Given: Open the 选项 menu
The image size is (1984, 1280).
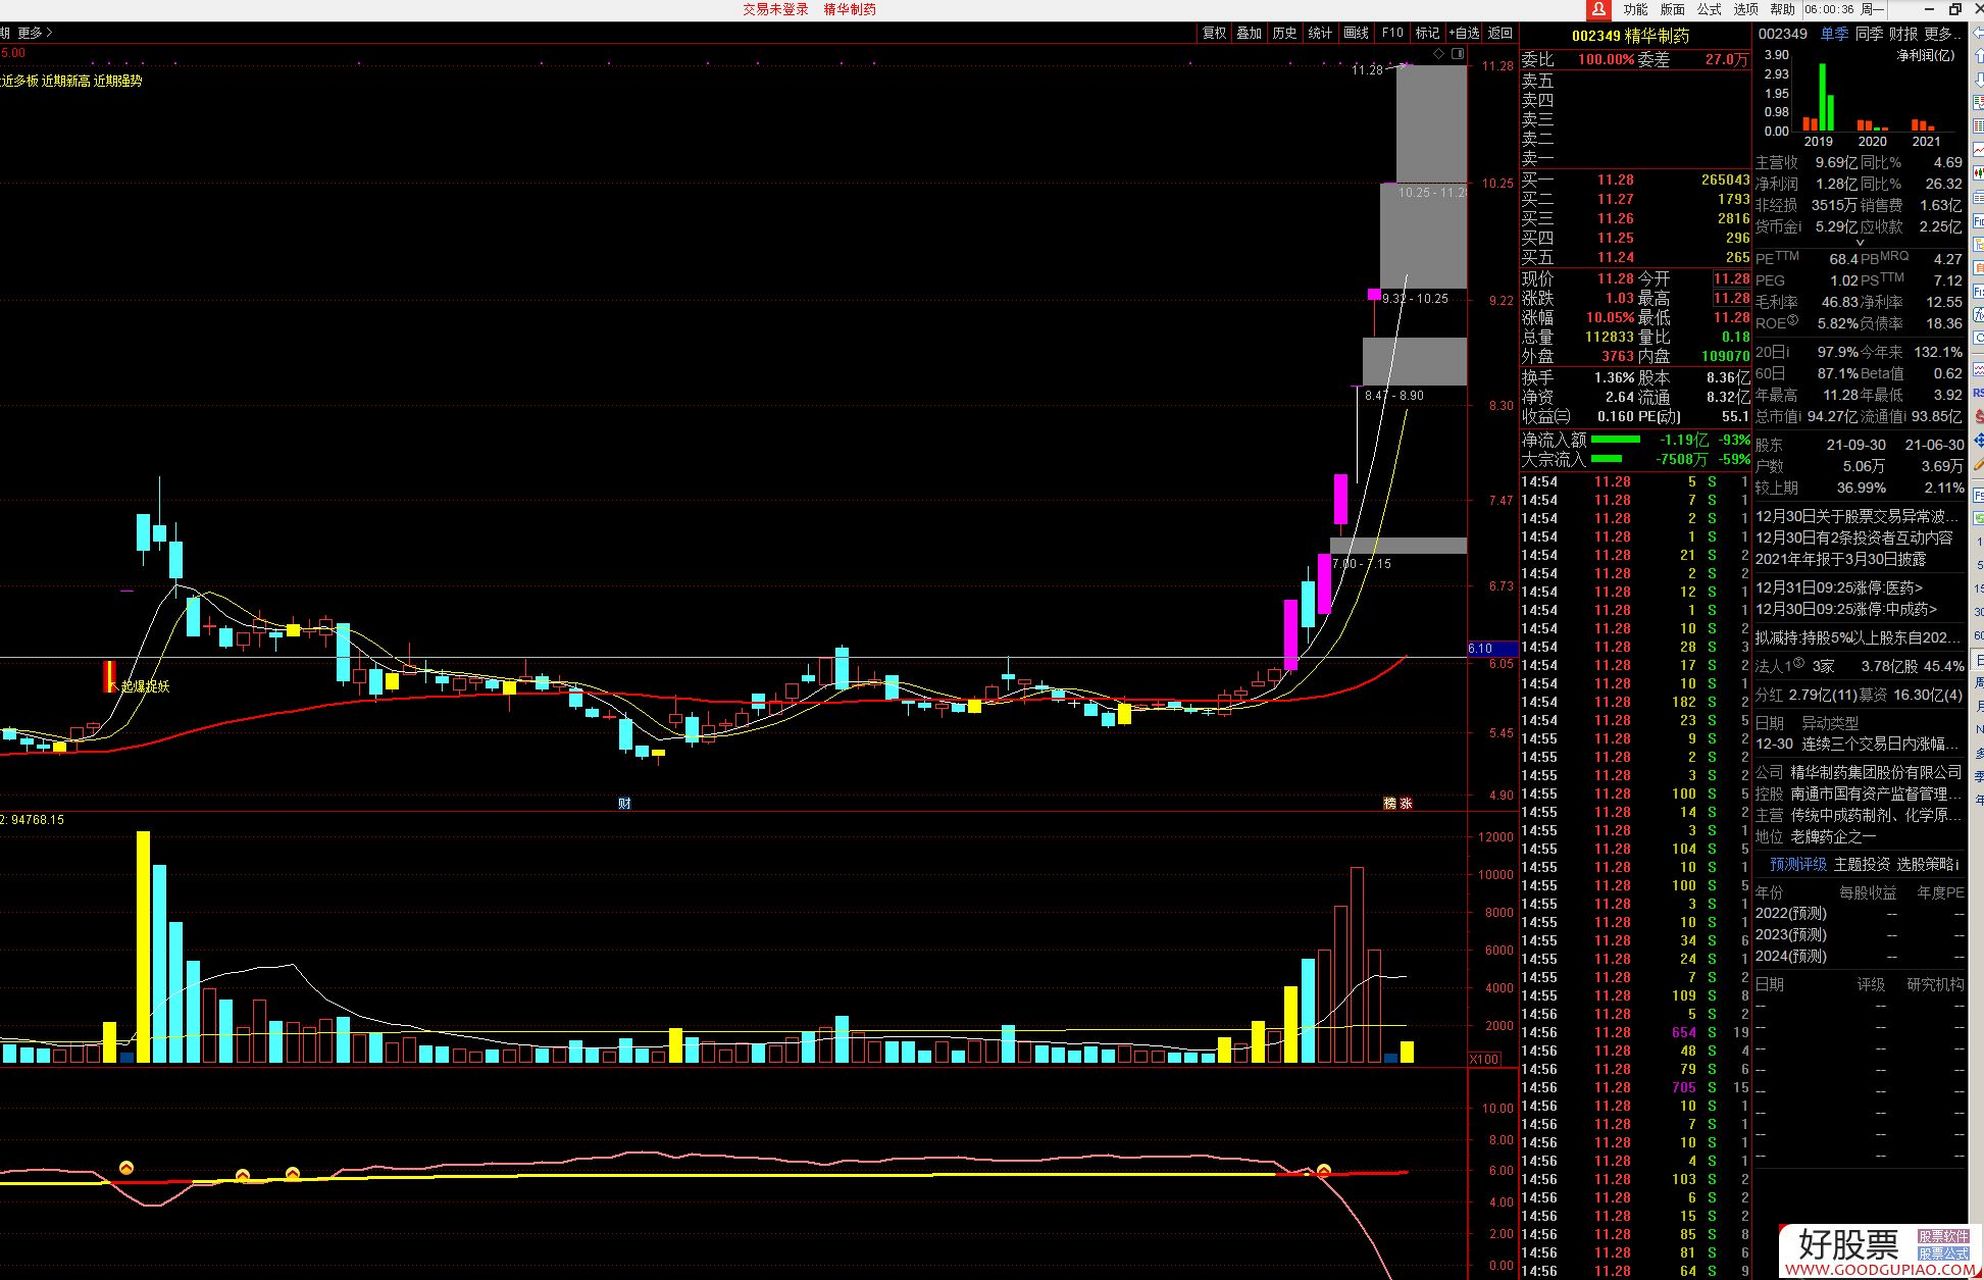Looking at the screenshot, I should (x=1746, y=9).
